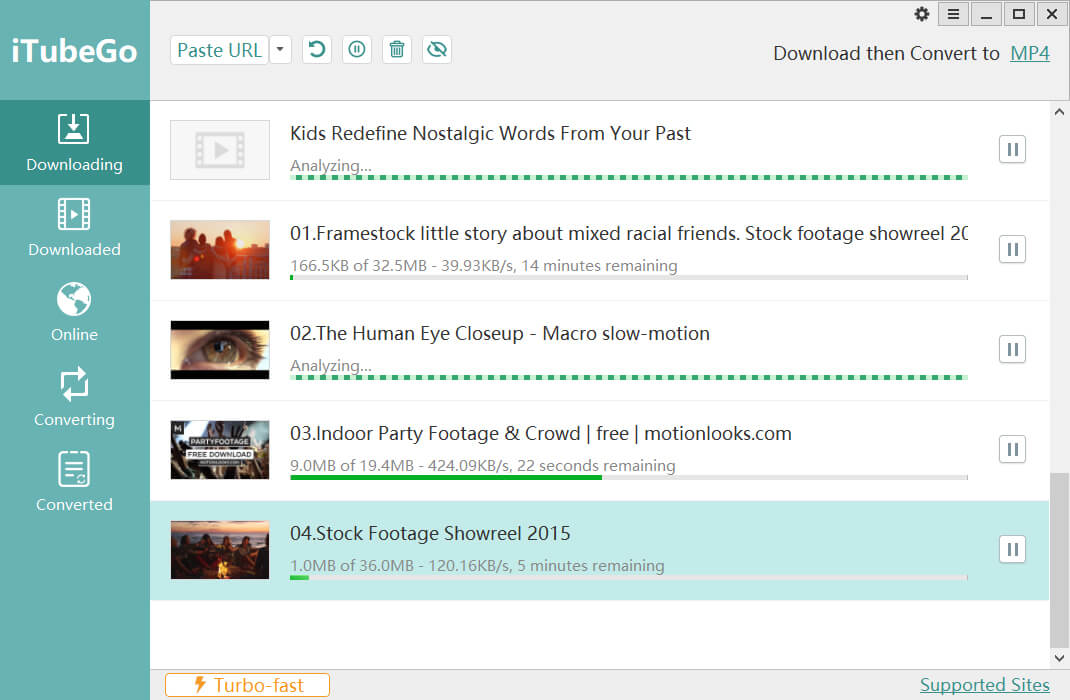
Task: Select title '04.Stock Footage Showreel 2015'
Action: point(430,534)
